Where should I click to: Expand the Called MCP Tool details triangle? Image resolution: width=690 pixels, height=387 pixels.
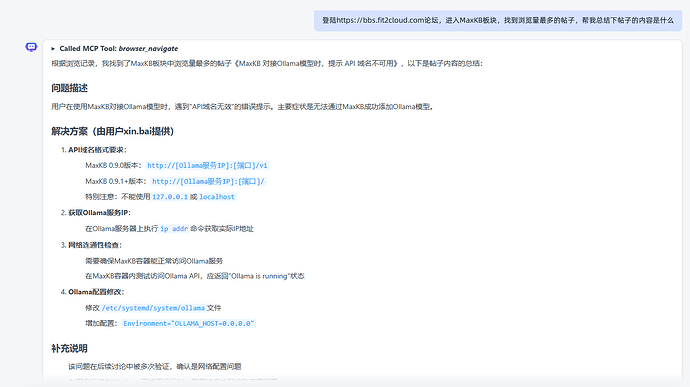[x=53, y=49]
